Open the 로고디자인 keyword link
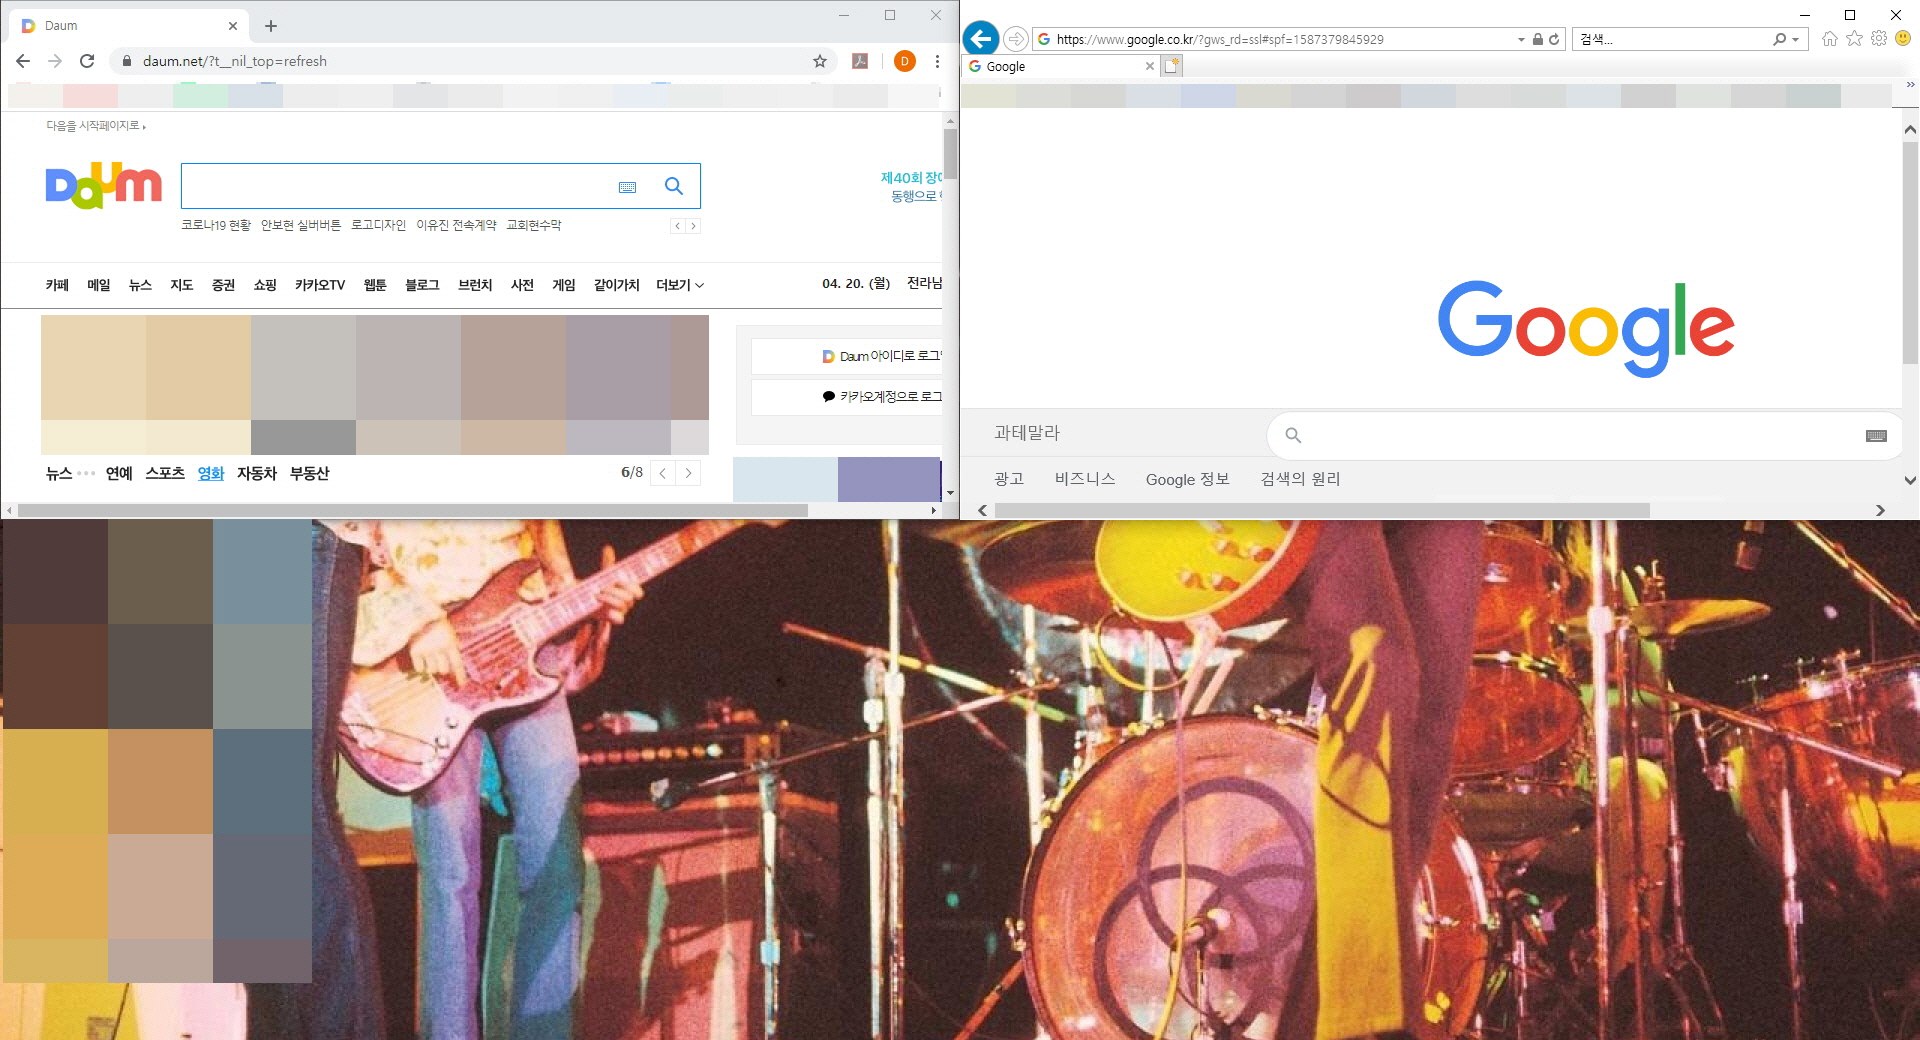 [x=378, y=225]
